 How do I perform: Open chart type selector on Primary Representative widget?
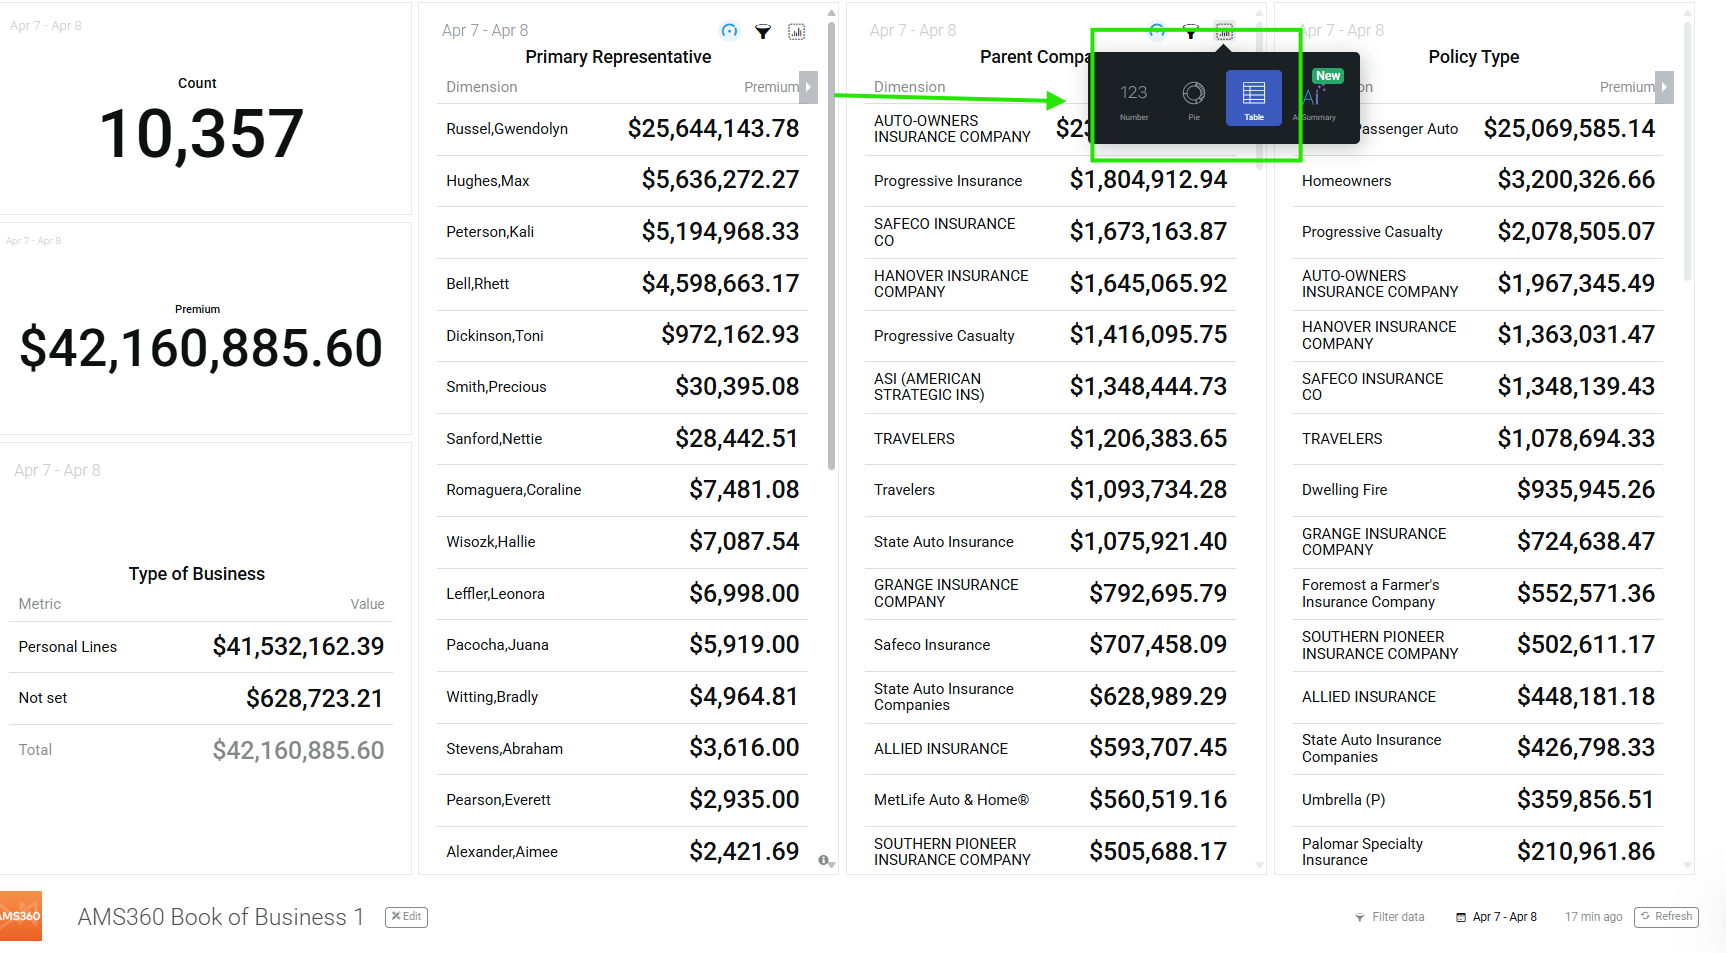pyautogui.click(x=796, y=32)
